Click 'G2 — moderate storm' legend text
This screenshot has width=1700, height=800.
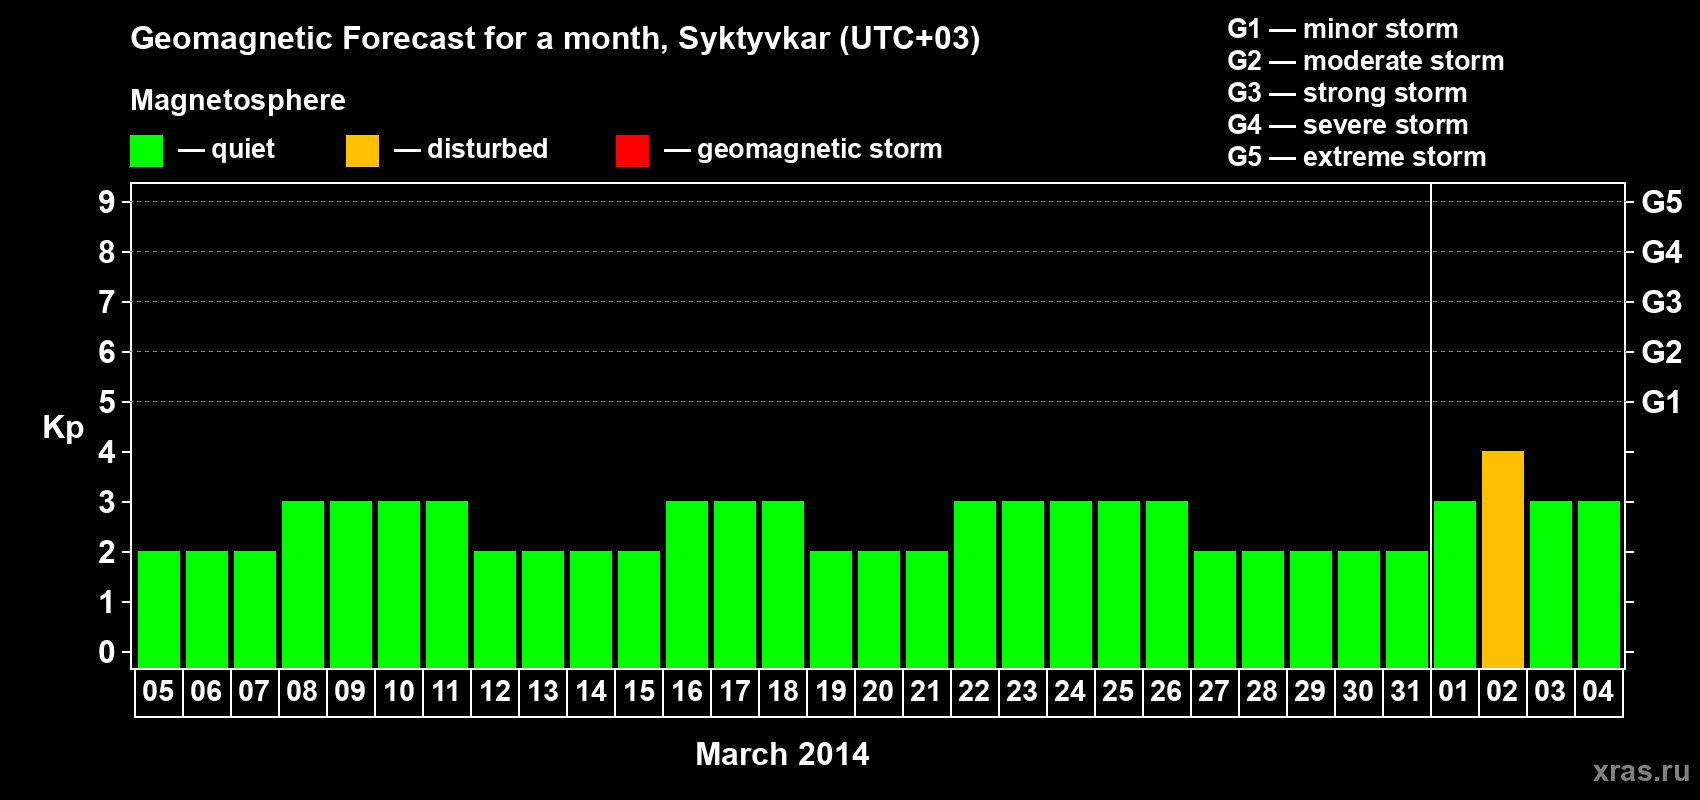[1366, 61]
